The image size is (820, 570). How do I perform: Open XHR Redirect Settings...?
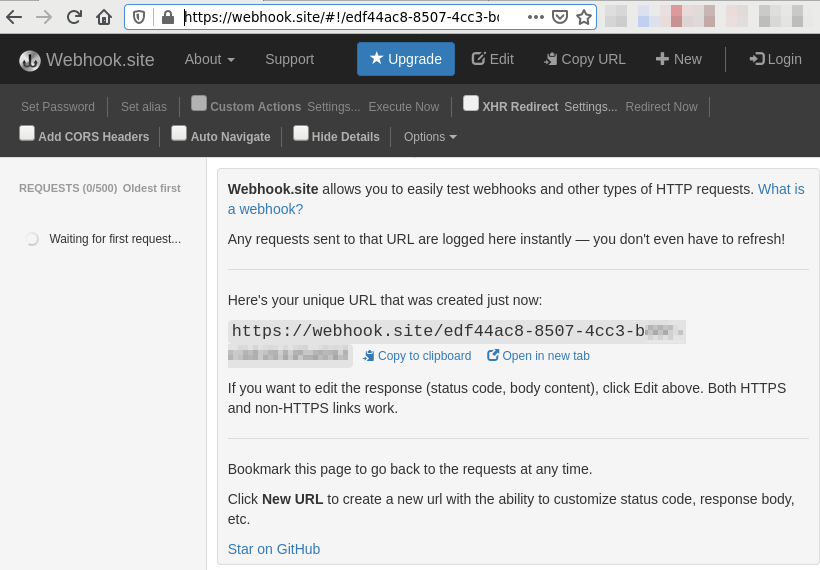tap(590, 107)
